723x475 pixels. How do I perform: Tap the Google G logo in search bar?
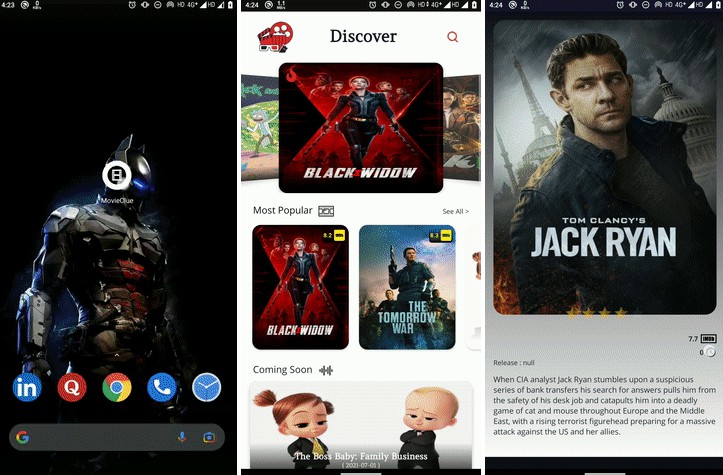[22, 437]
